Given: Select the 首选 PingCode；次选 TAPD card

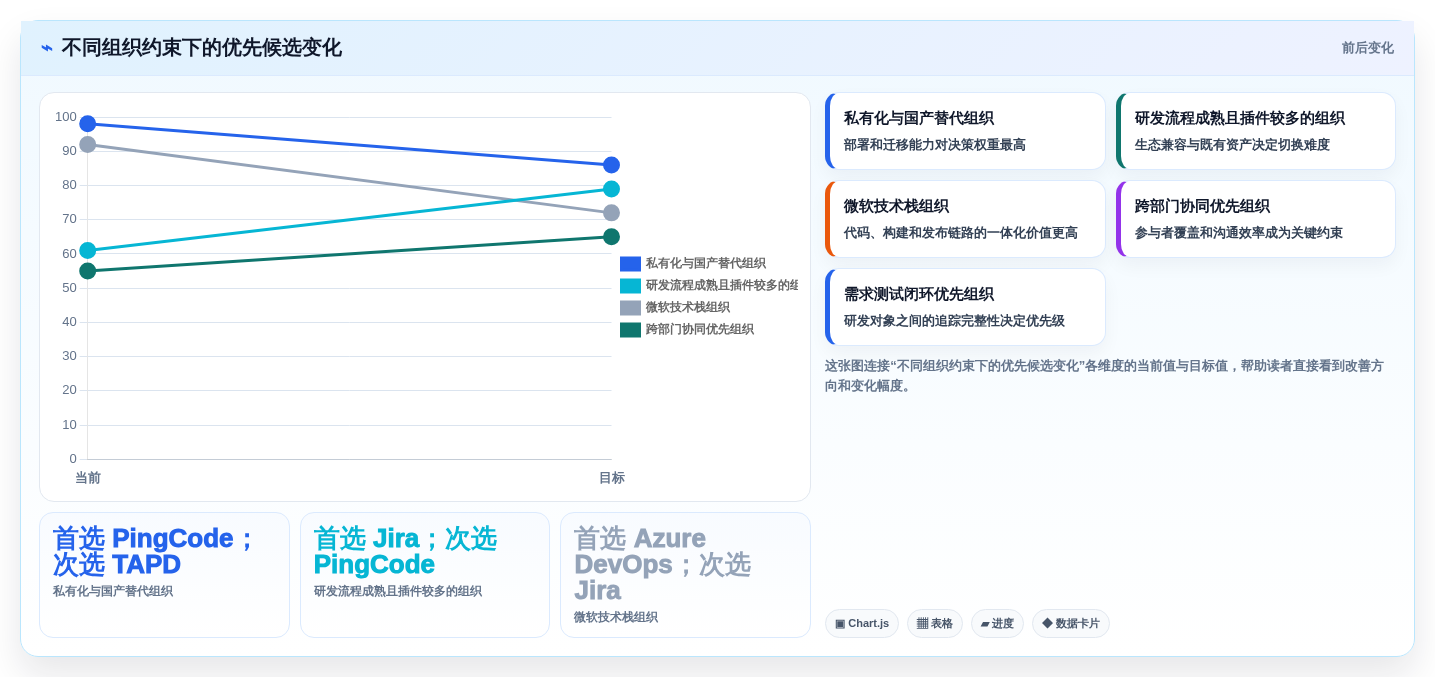Looking at the screenshot, I should (x=164, y=575).
